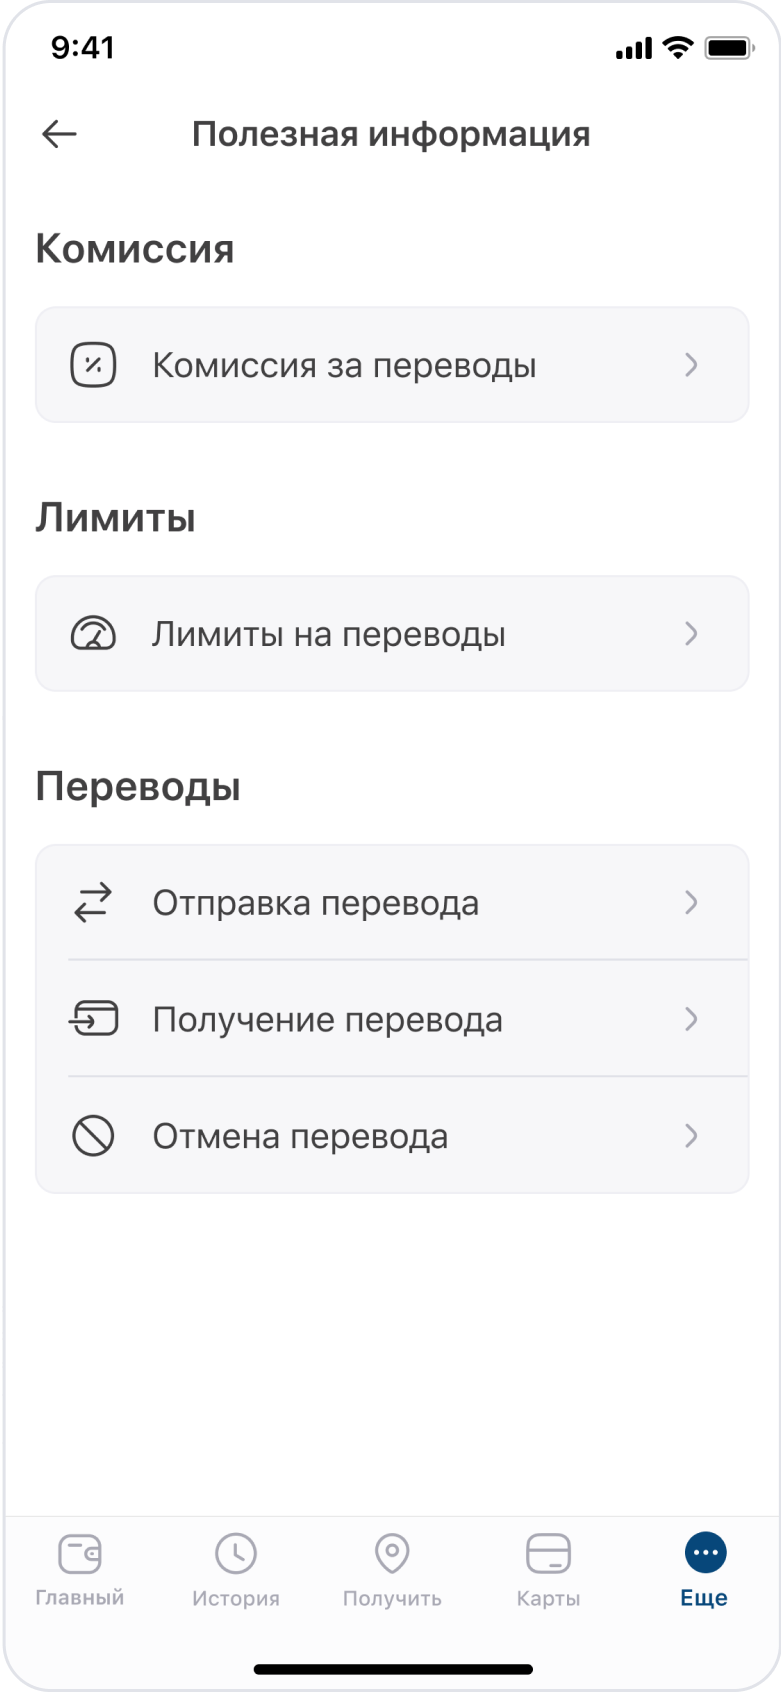Viewport: 781px width, 1692px height.
Task: Switch to the История tab label
Action: [236, 1598]
